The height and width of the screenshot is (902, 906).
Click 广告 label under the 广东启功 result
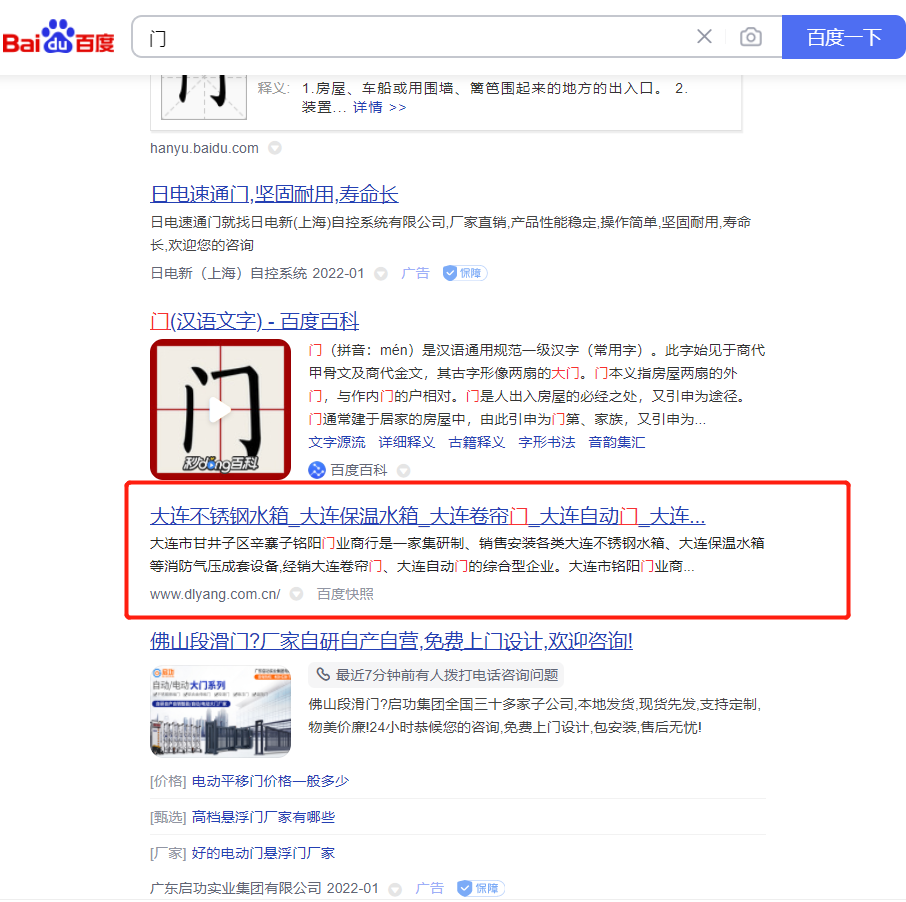(x=429, y=888)
